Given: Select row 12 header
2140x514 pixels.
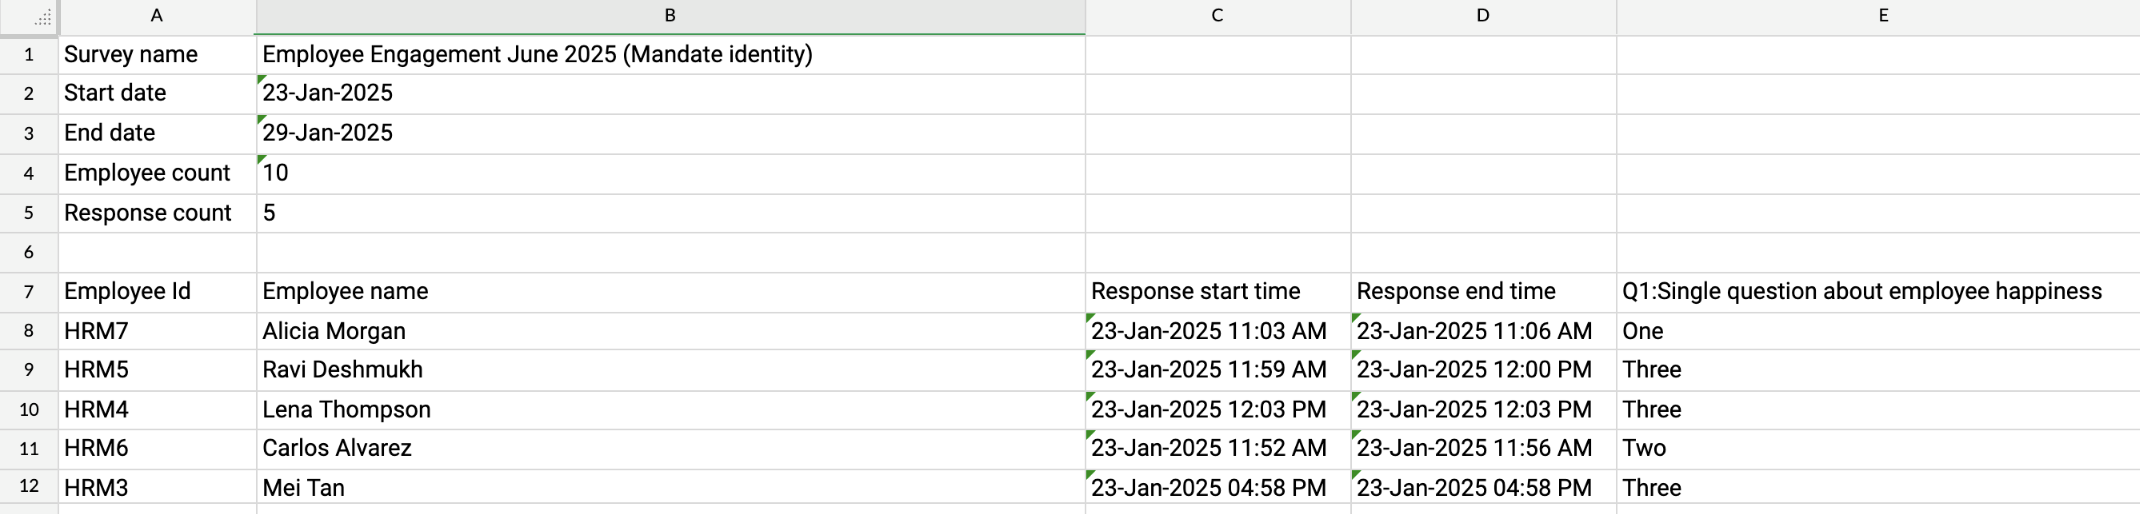Looking at the screenshot, I should click(28, 487).
